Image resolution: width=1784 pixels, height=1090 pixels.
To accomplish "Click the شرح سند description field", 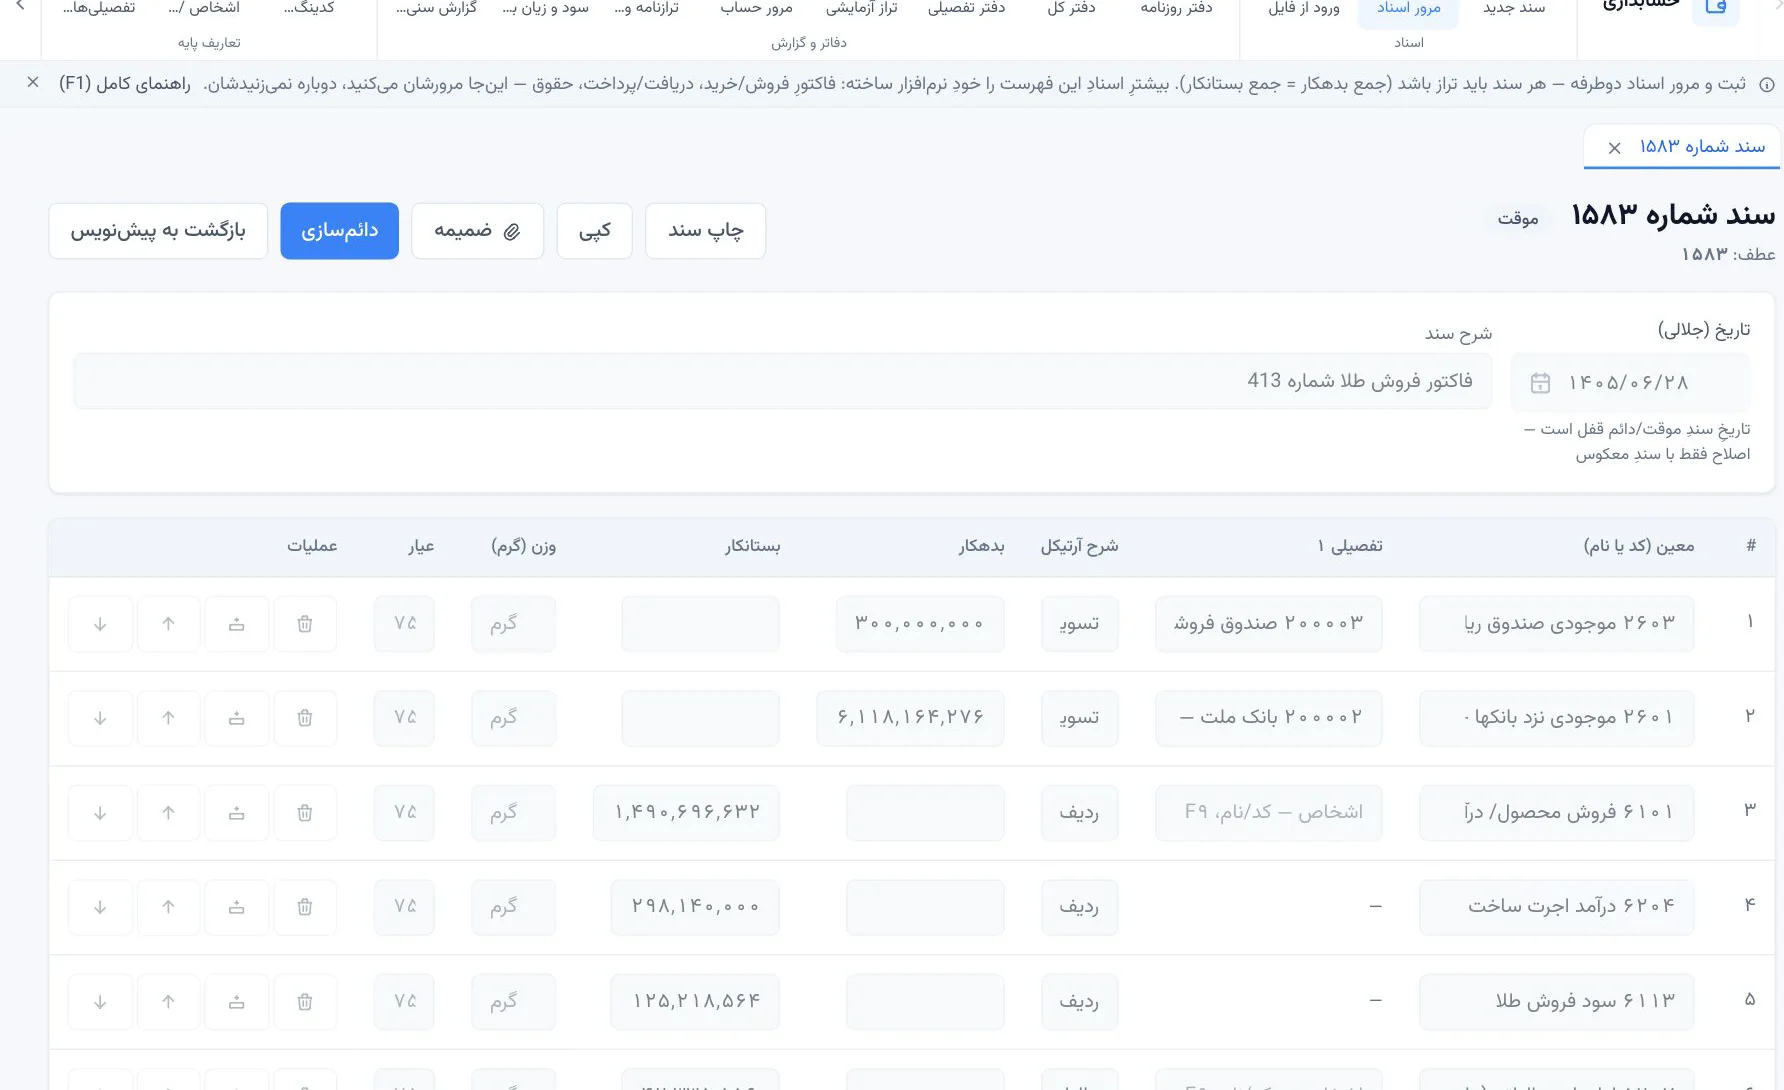I will point(783,381).
